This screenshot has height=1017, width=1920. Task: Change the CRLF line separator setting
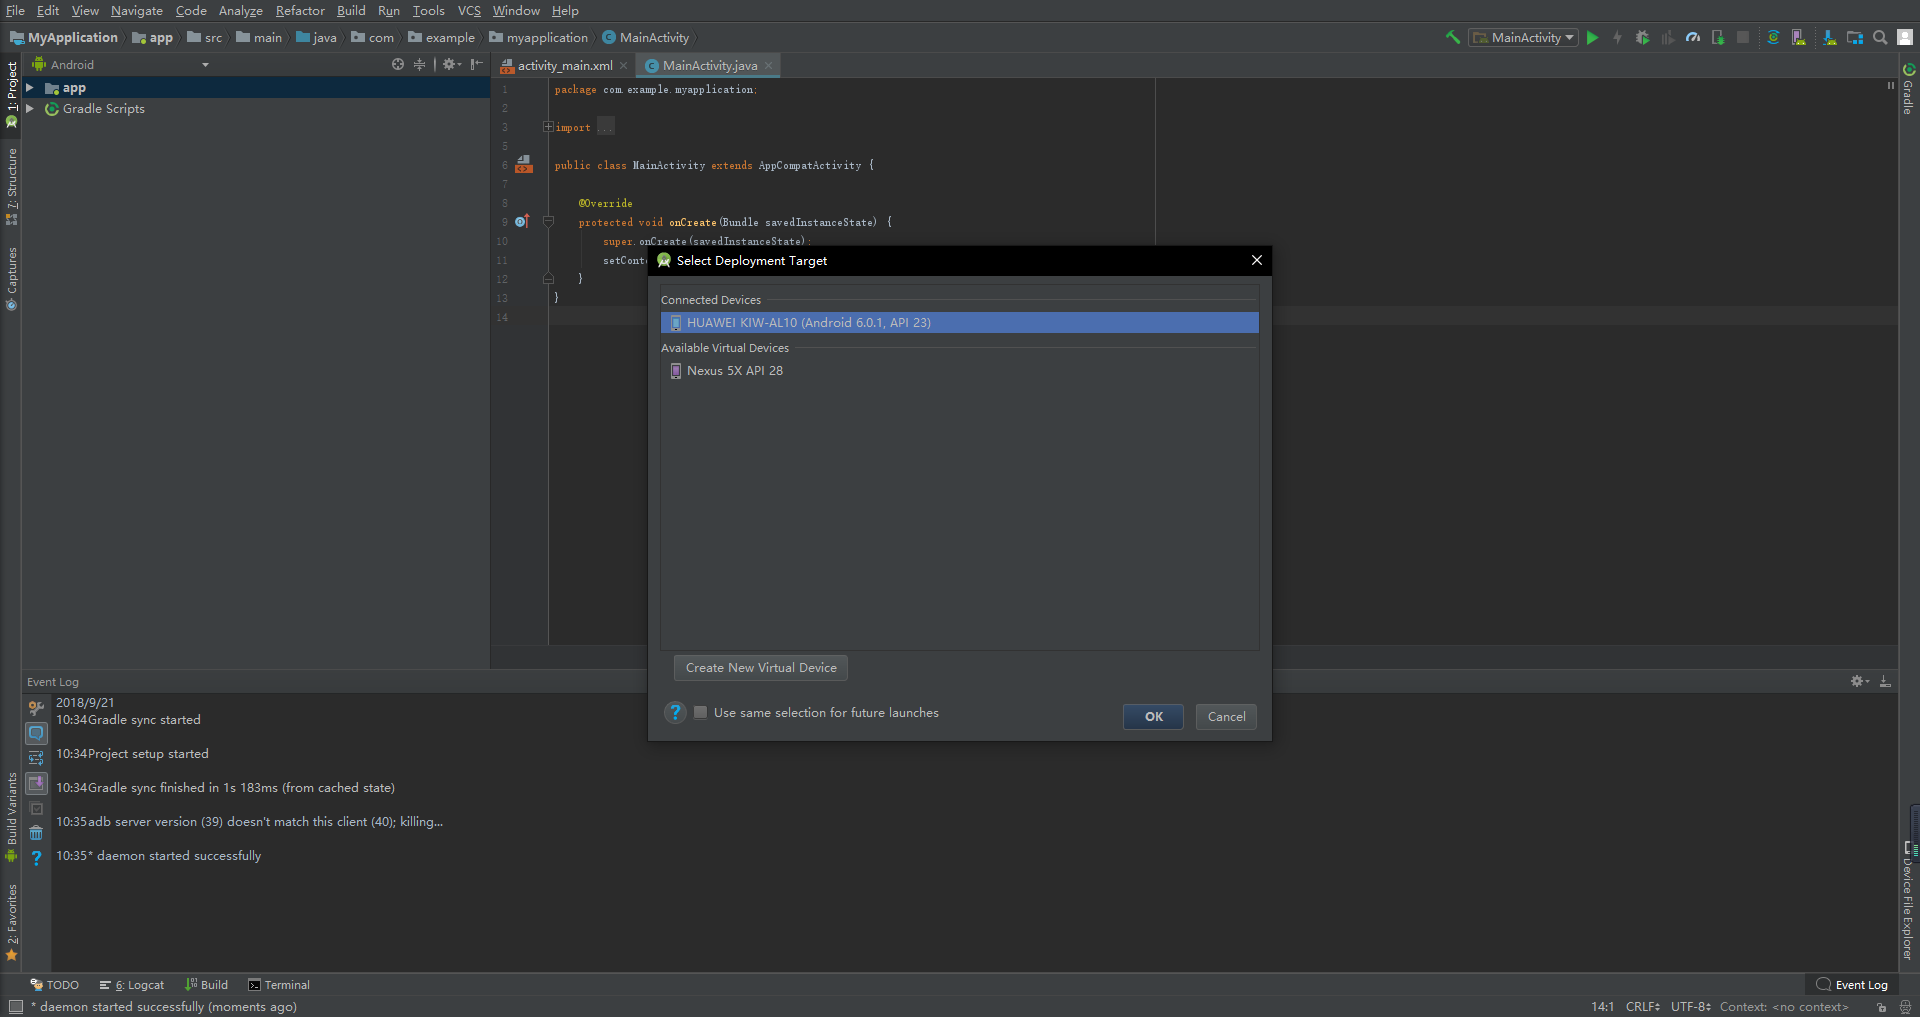[x=1642, y=1006]
